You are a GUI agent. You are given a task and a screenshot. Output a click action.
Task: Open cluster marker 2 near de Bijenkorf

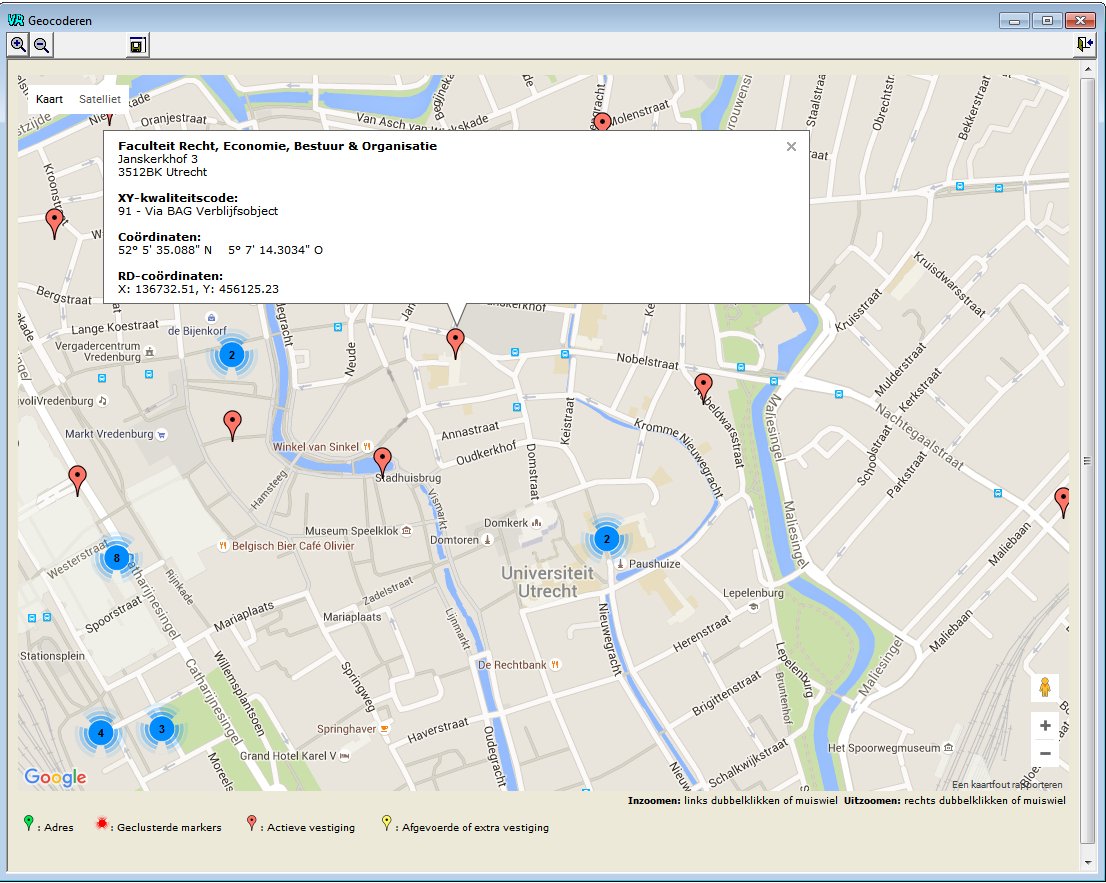[231, 355]
